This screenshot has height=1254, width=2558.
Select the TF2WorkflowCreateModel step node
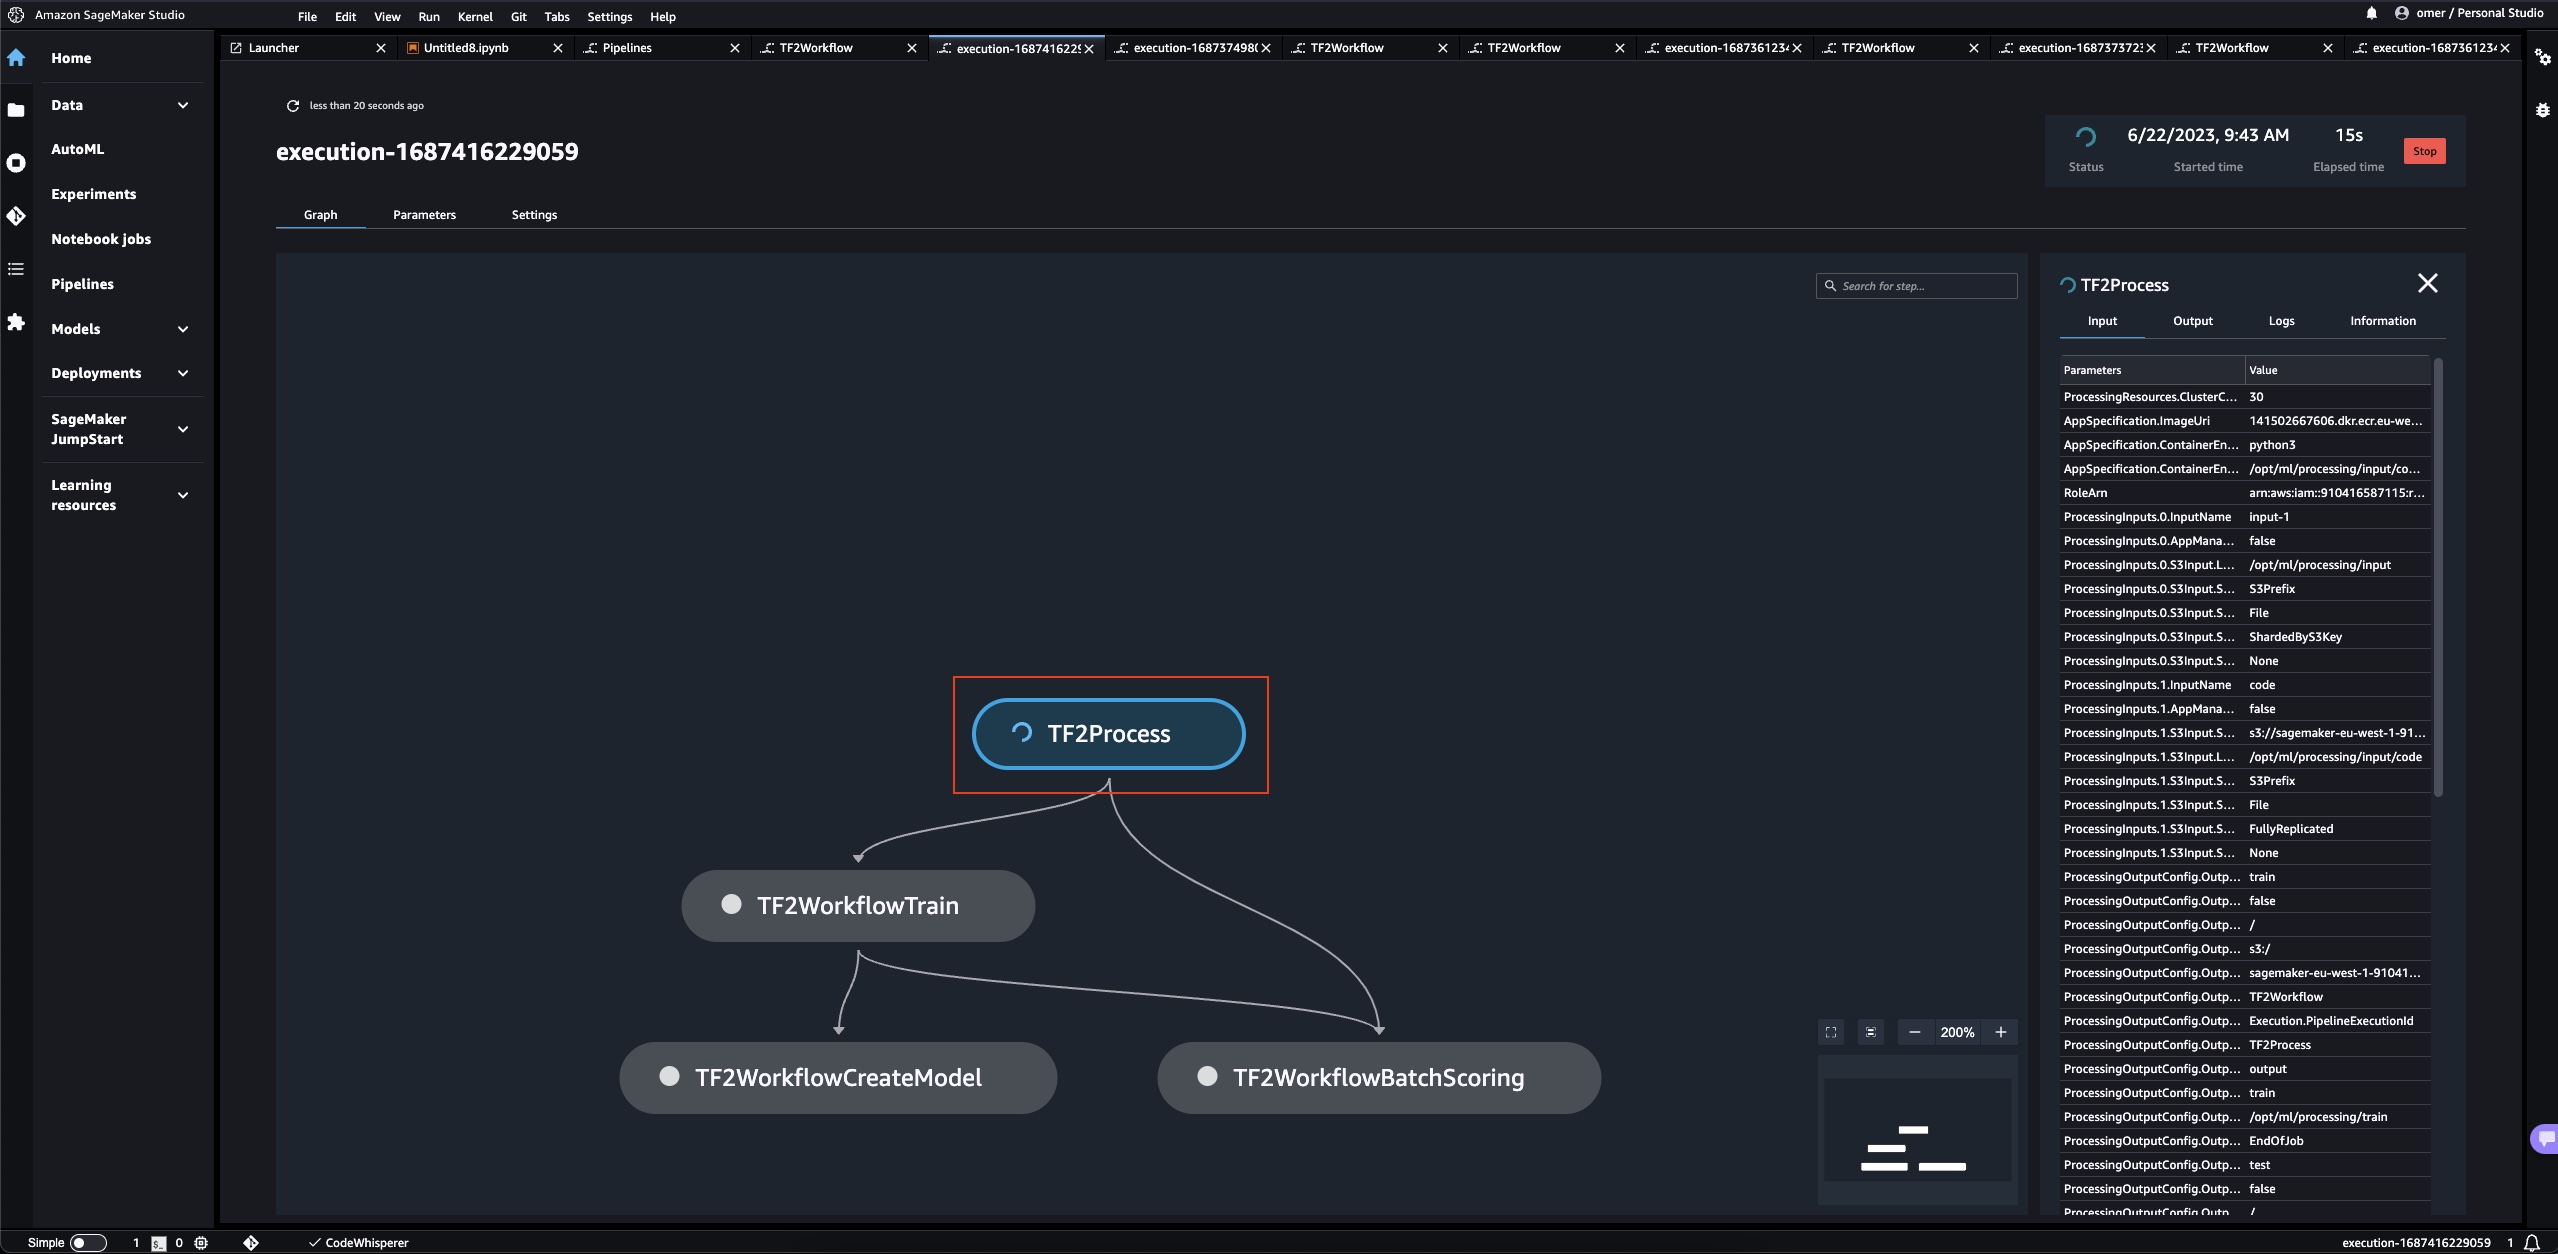click(838, 1078)
